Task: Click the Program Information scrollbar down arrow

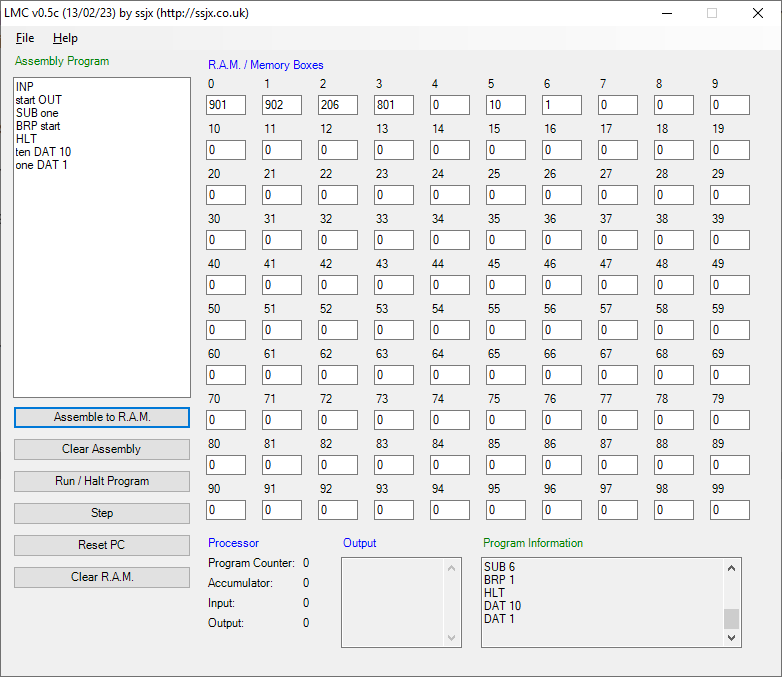Action: pos(732,637)
